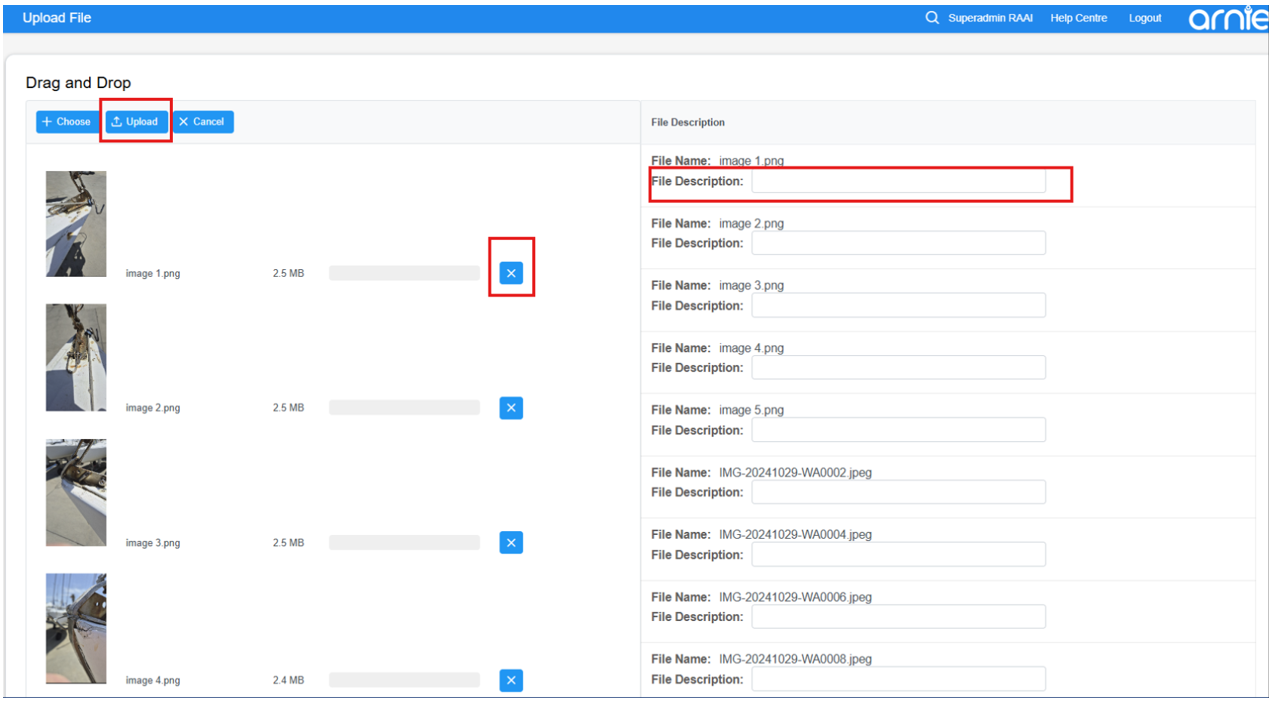Viewport: 1275px width, 705px height.
Task: Select image 3.png thumbnail
Action: [x=76, y=493]
